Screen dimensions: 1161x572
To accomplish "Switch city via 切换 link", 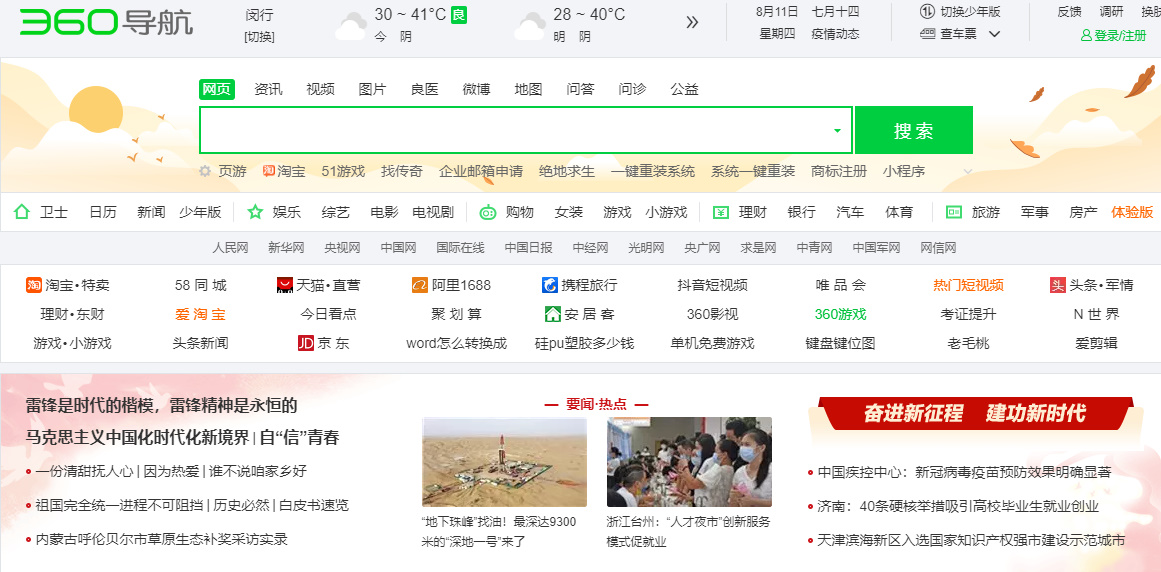I will [258, 37].
